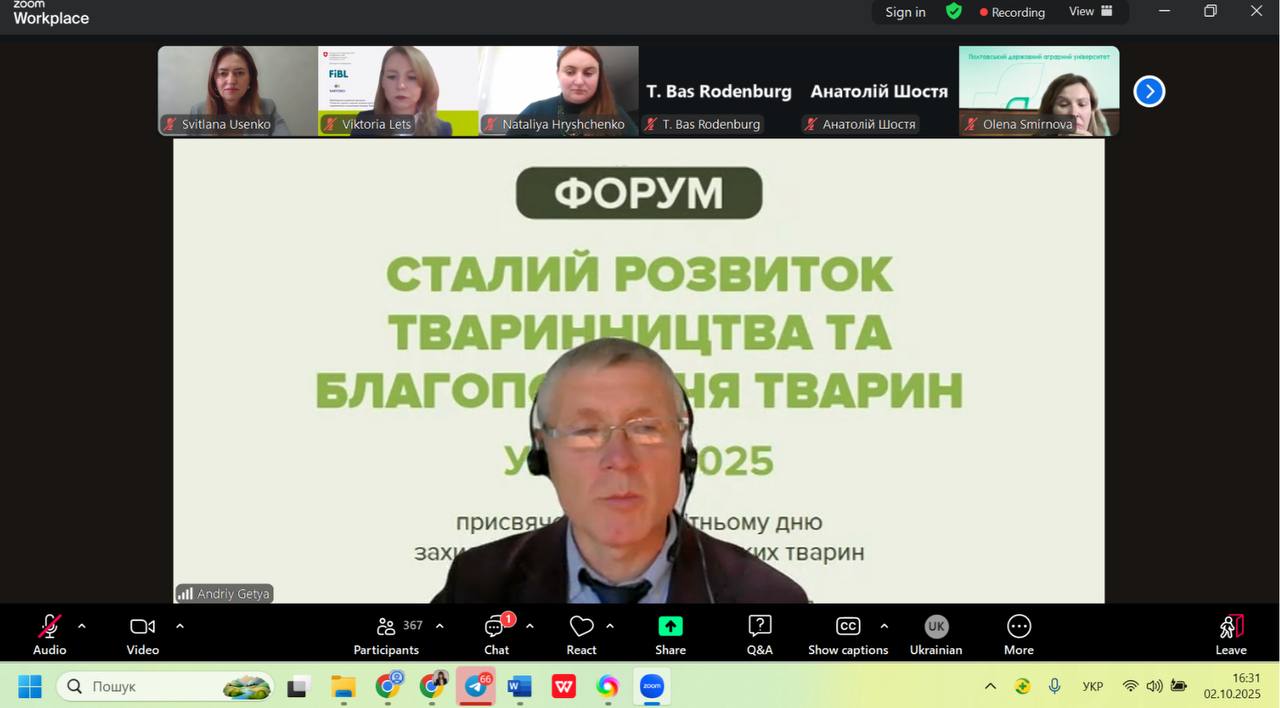Show next participants with blue arrow
This screenshot has height=708, width=1280.
tap(1149, 91)
